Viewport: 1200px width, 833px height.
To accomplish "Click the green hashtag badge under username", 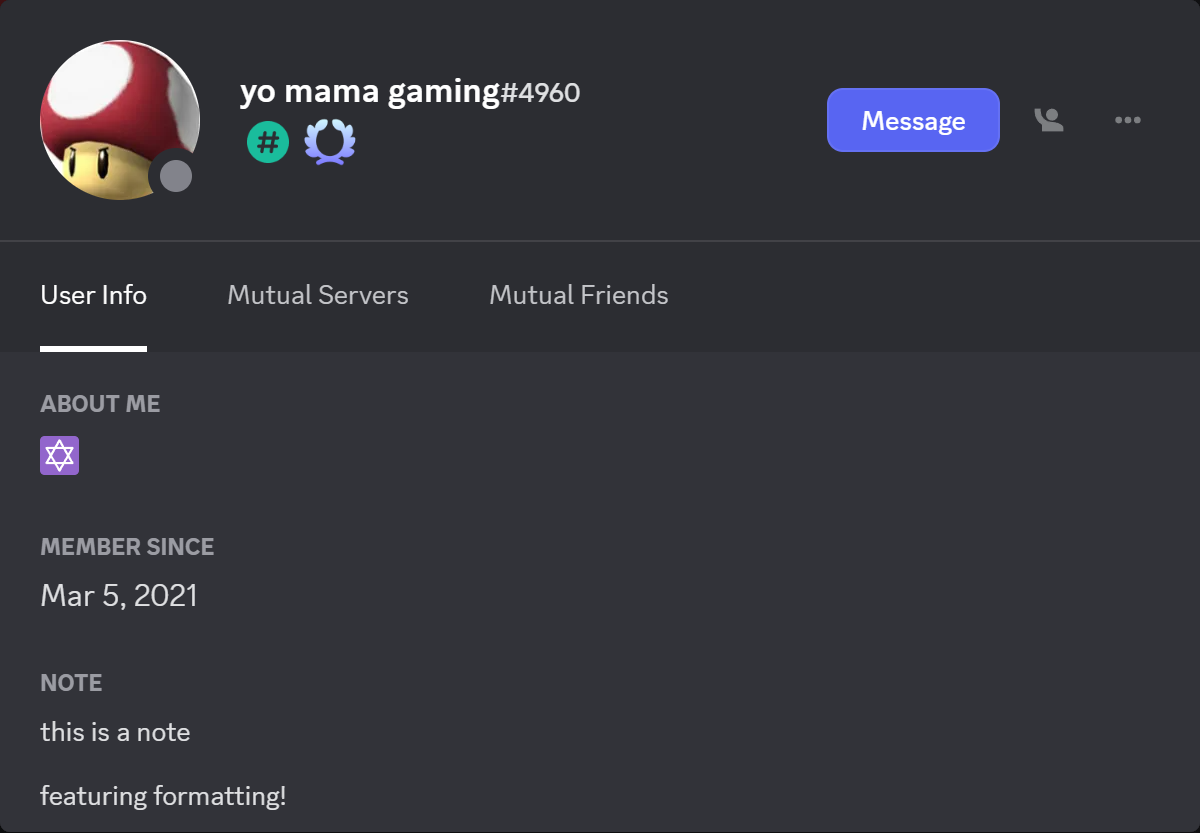I will [267, 142].
